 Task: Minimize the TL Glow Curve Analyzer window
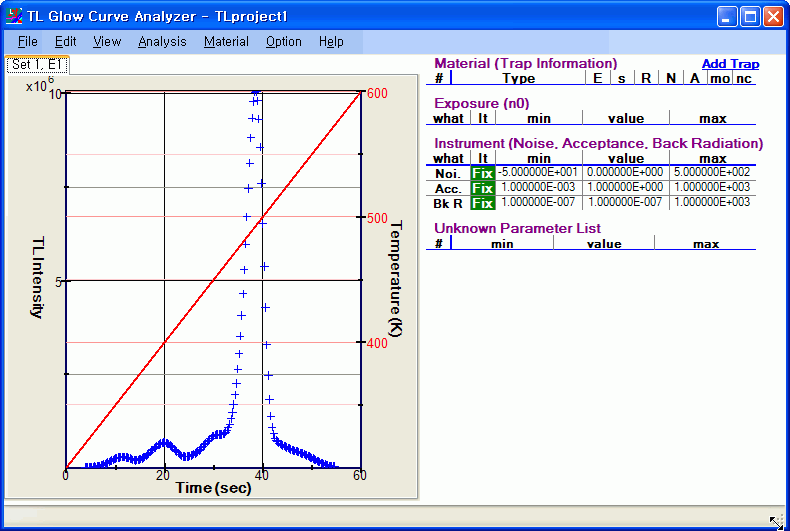coord(727,16)
